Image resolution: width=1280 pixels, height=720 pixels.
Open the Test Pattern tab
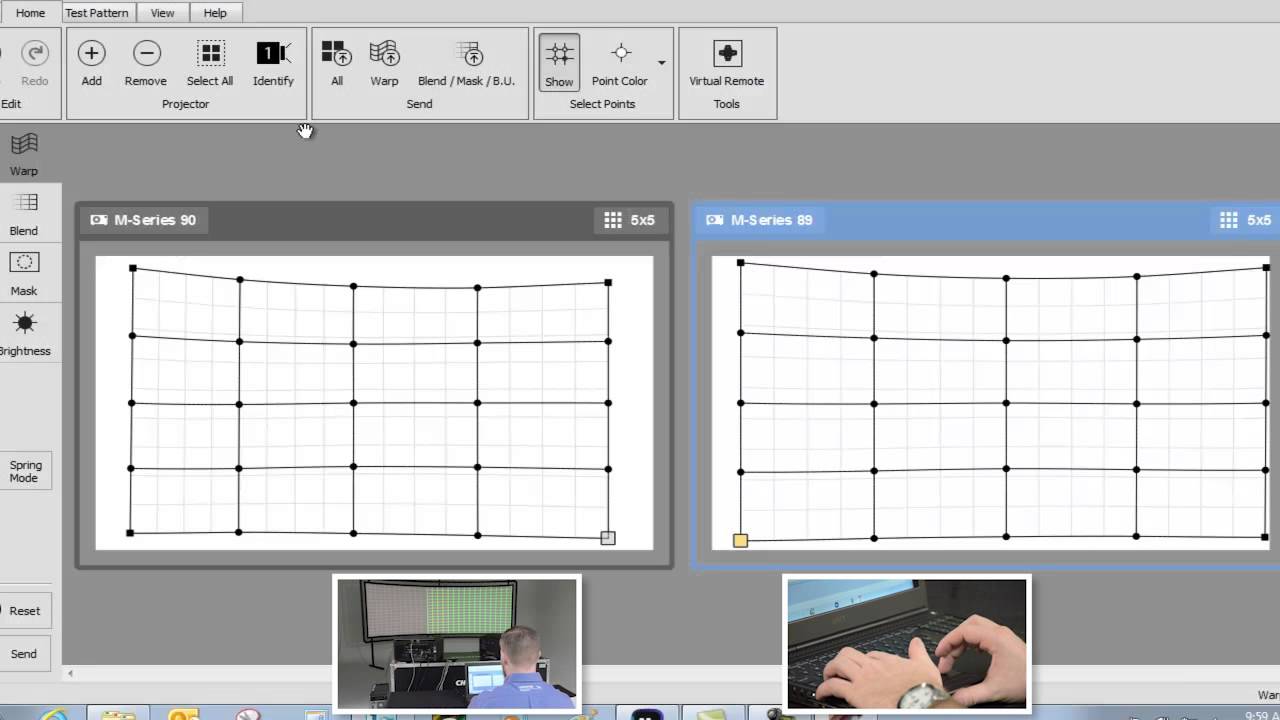coord(97,13)
